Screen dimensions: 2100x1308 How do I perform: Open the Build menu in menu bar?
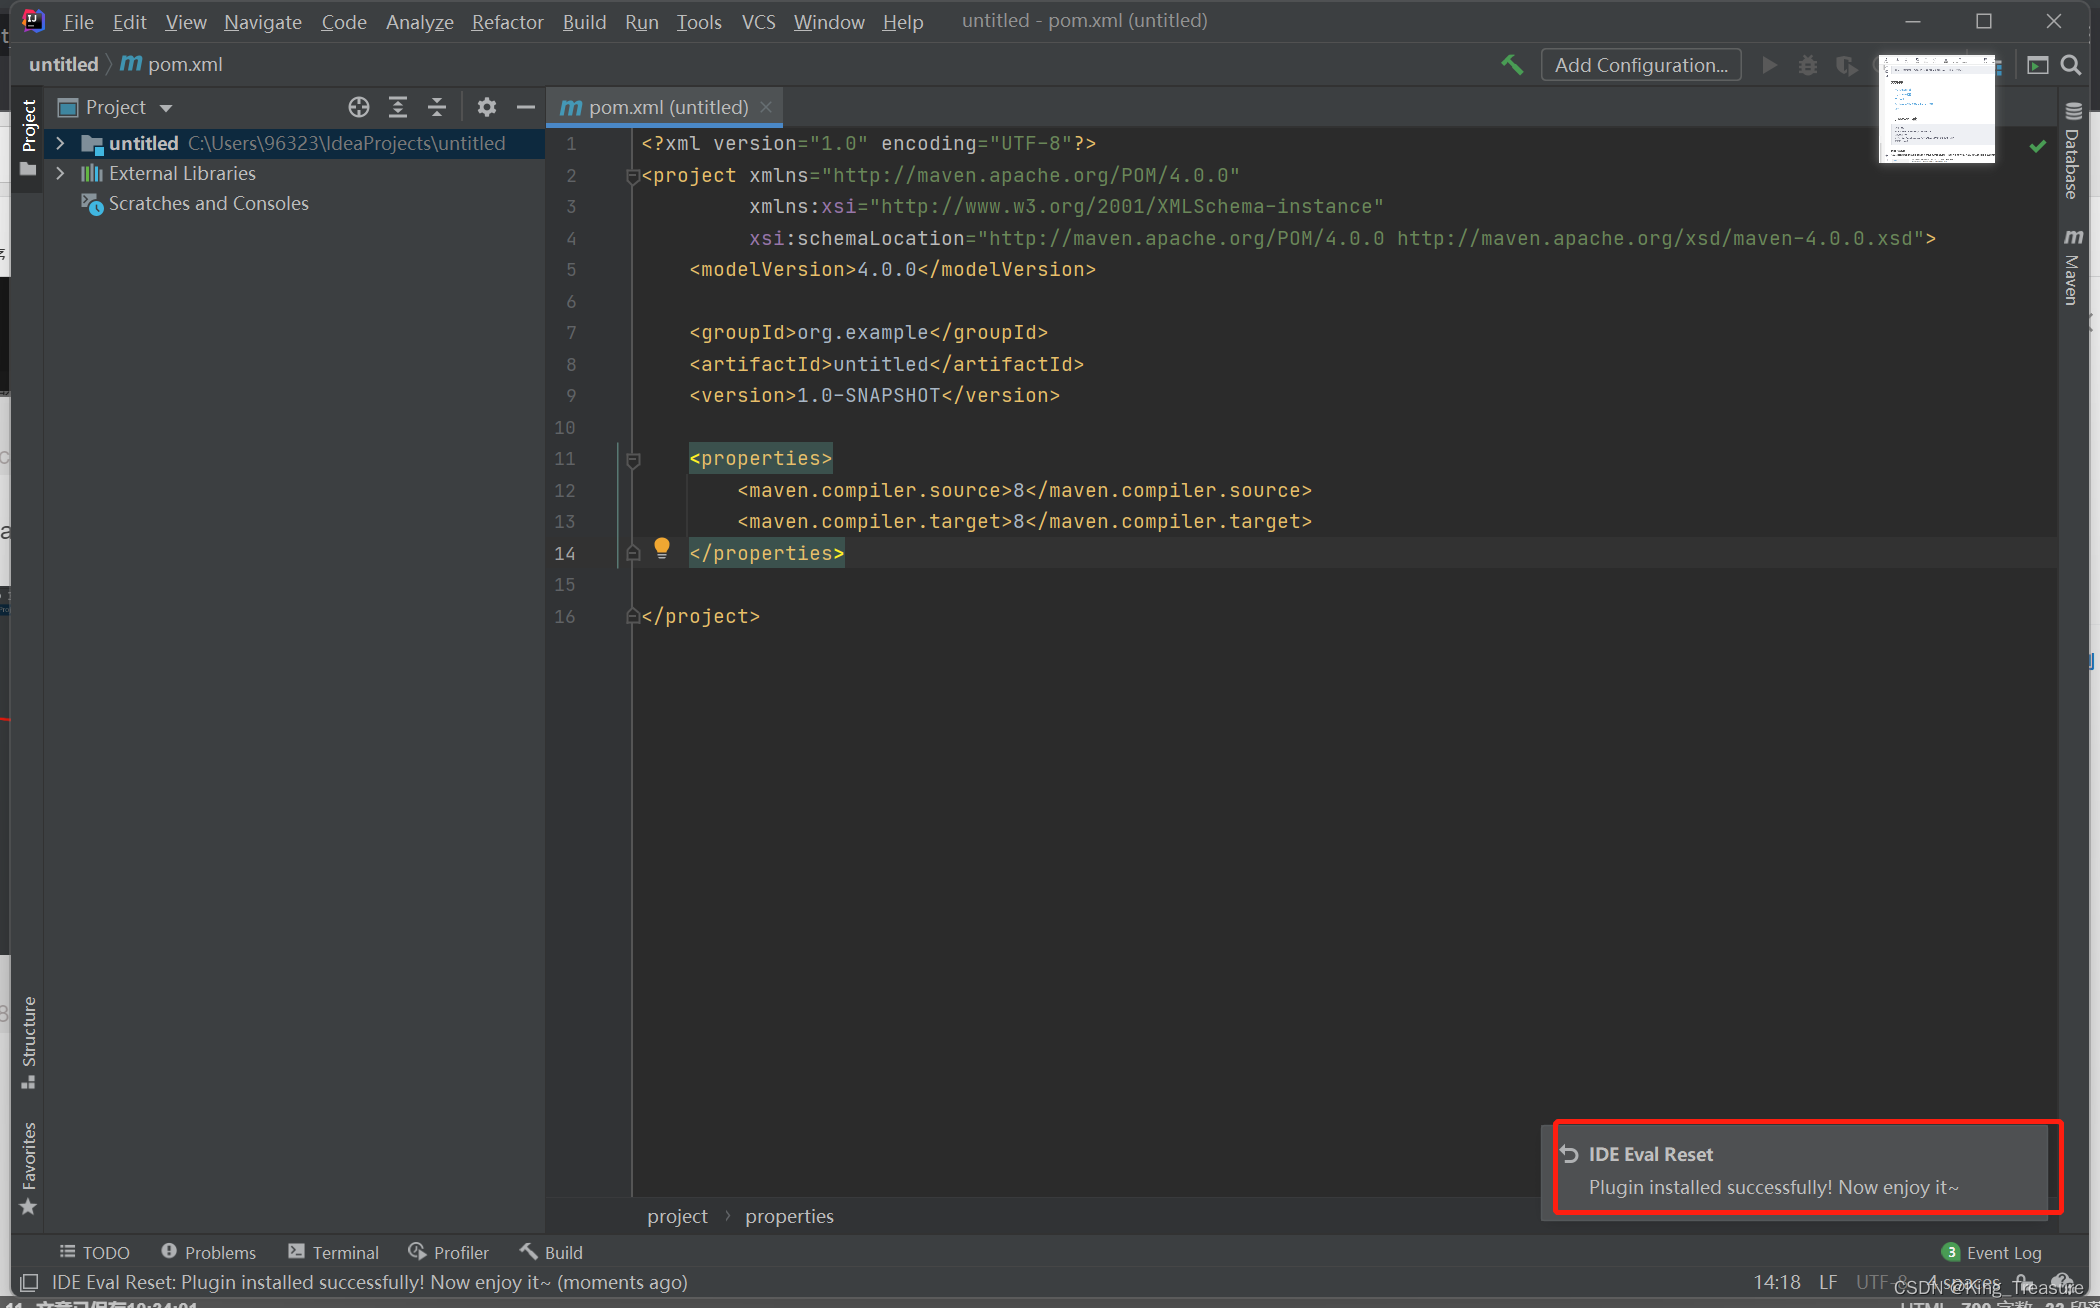pyautogui.click(x=583, y=20)
